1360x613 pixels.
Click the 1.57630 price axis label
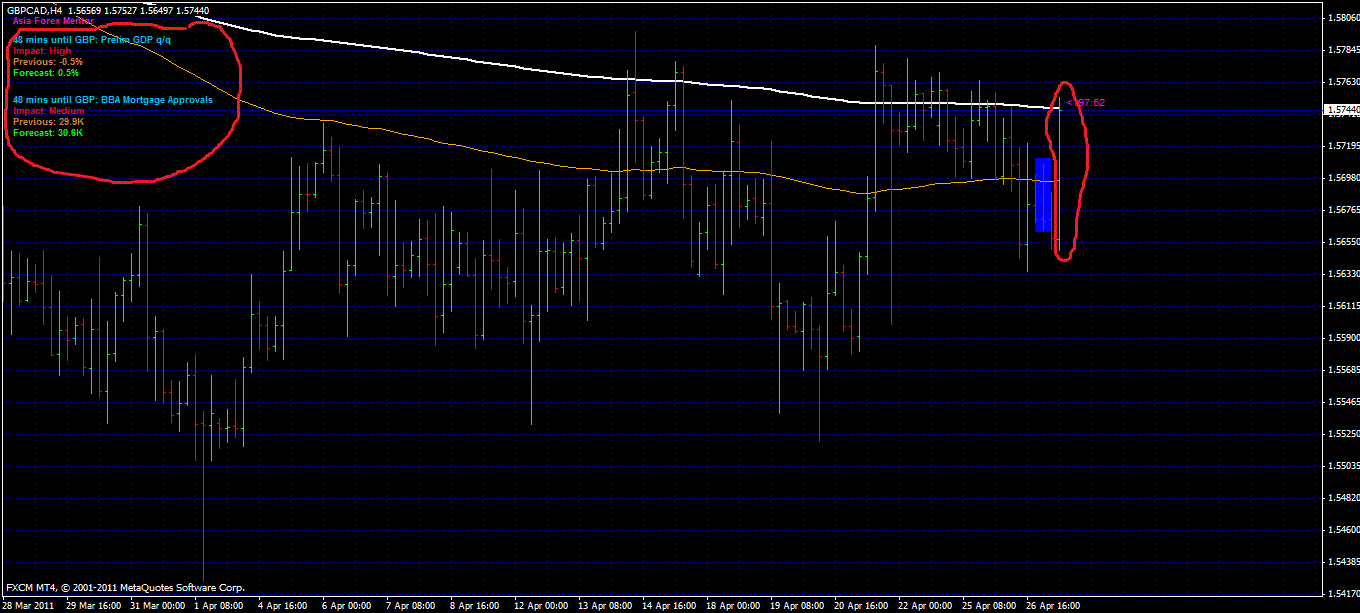pyautogui.click(x=1342, y=81)
